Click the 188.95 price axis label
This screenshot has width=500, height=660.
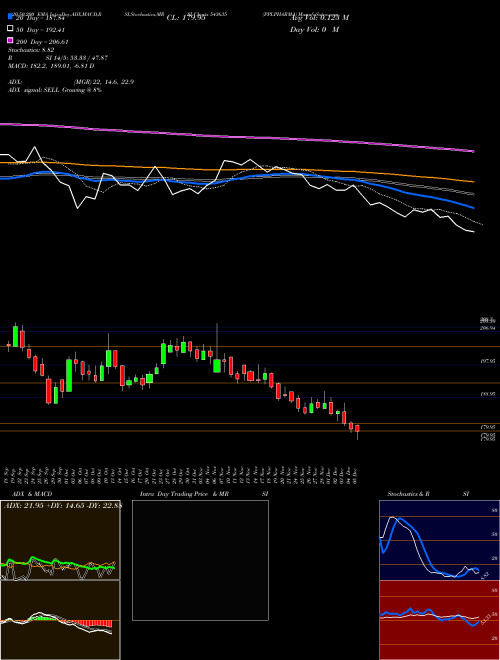488,394
